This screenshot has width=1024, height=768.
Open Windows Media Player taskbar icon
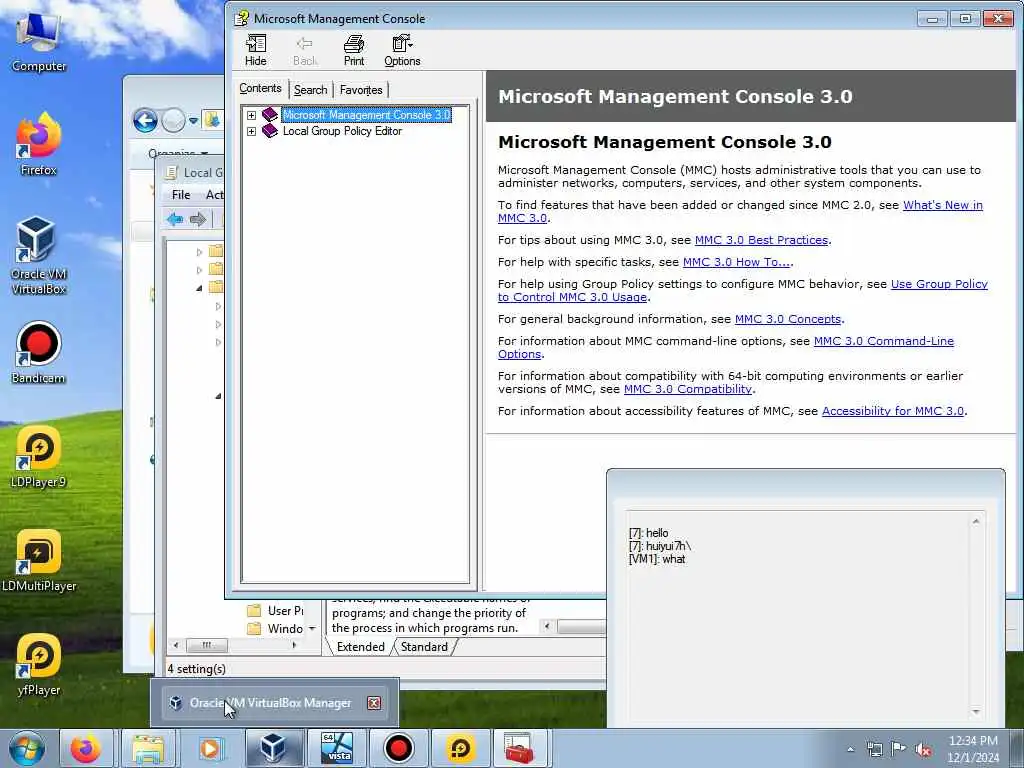[210, 748]
